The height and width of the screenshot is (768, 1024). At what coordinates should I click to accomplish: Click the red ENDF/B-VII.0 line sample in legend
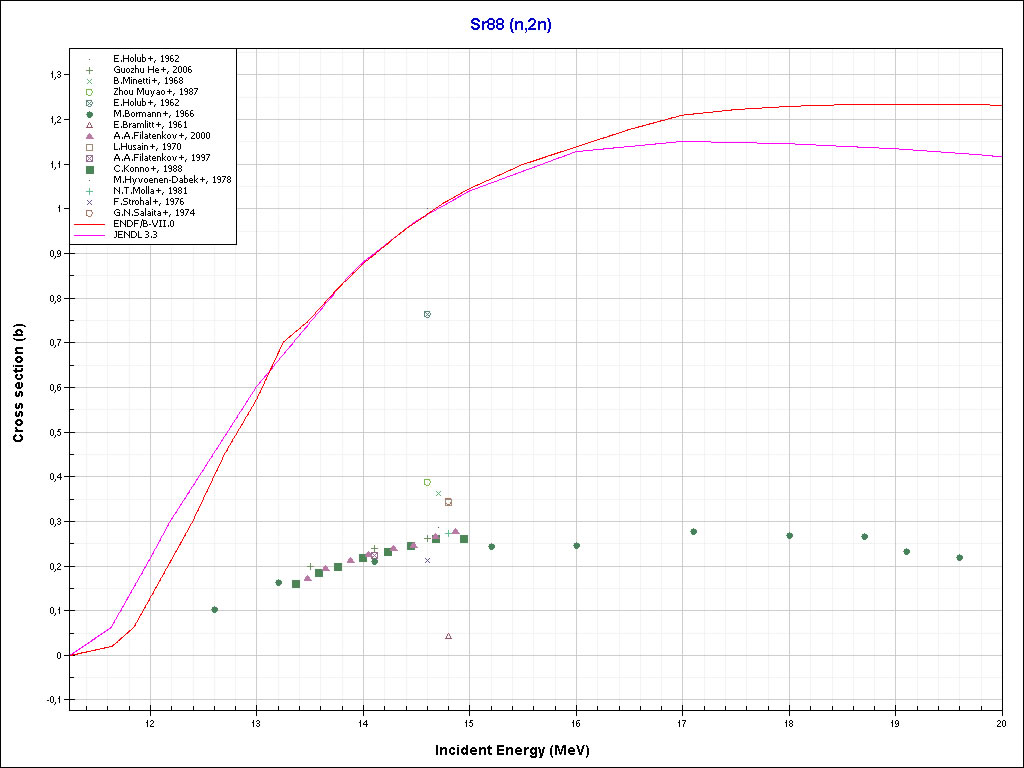[x=90, y=224]
